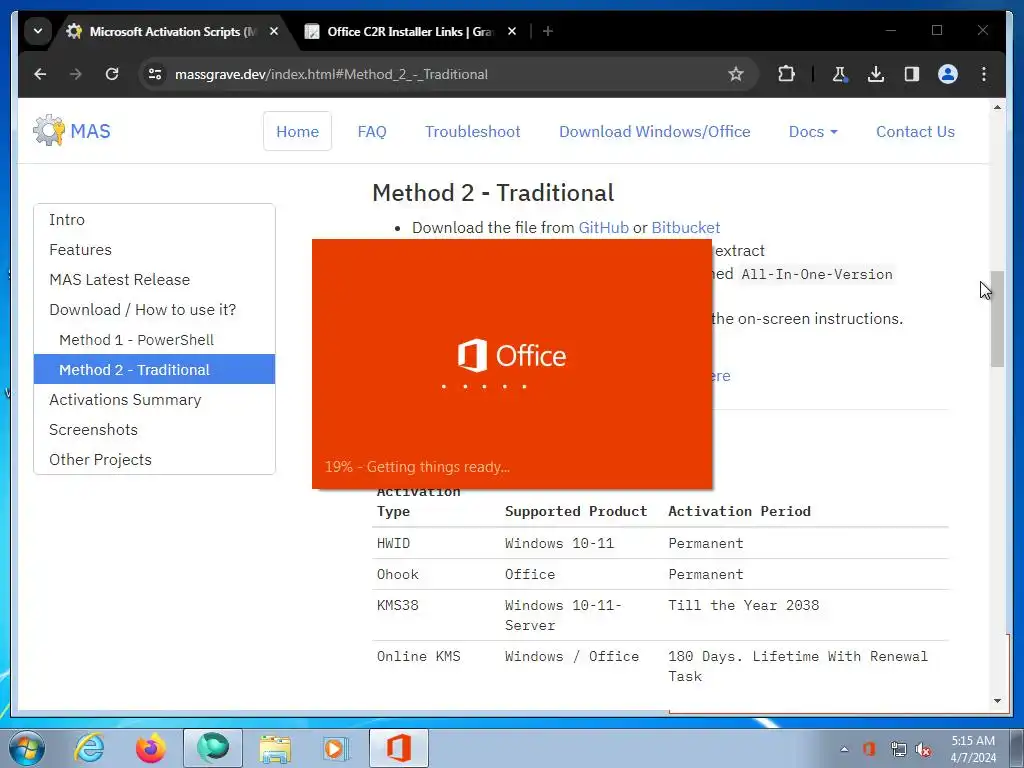Launch Internet Explorer from taskbar
Image resolution: width=1024 pixels, height=768 pixels.
89,748
